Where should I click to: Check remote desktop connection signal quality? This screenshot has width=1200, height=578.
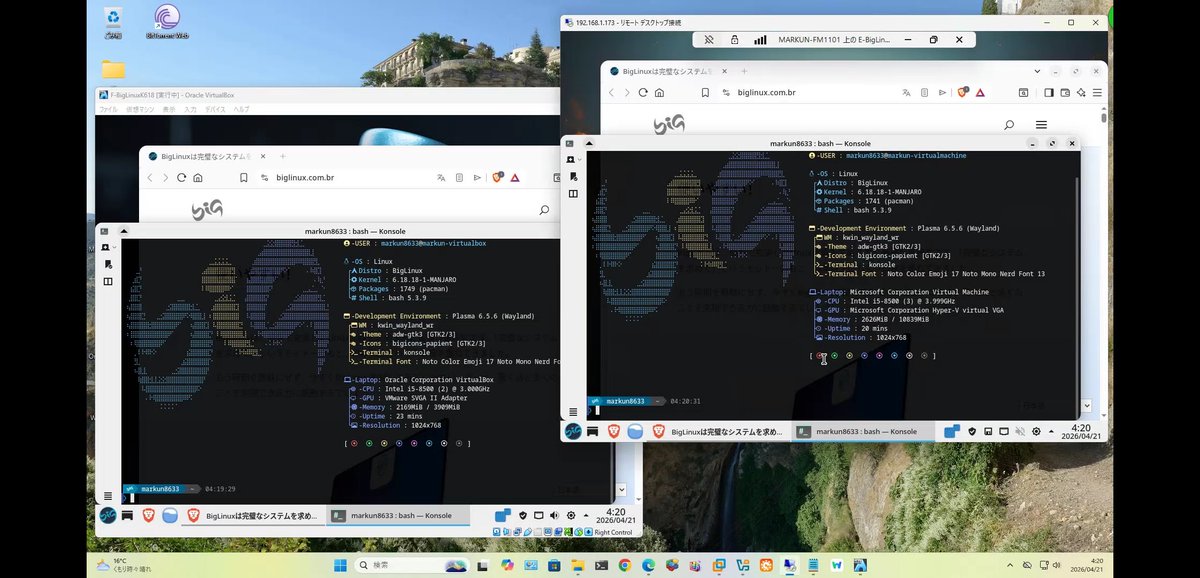point(760,40)
